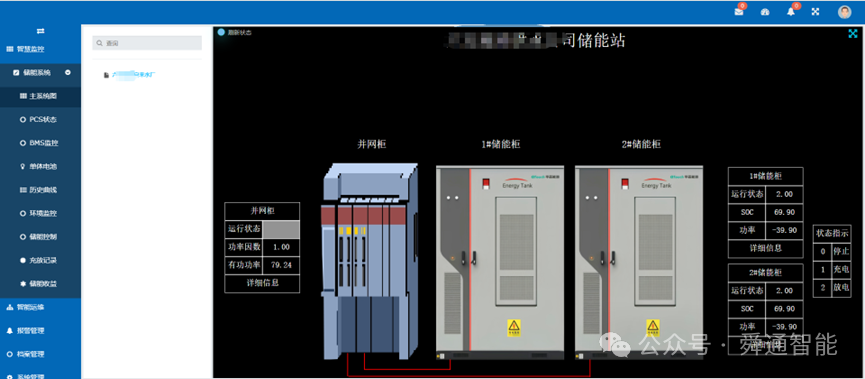This screenshot has width=865, height=379.
Task: Click 详细信息 under 并网柜 table
Action: 262,283
